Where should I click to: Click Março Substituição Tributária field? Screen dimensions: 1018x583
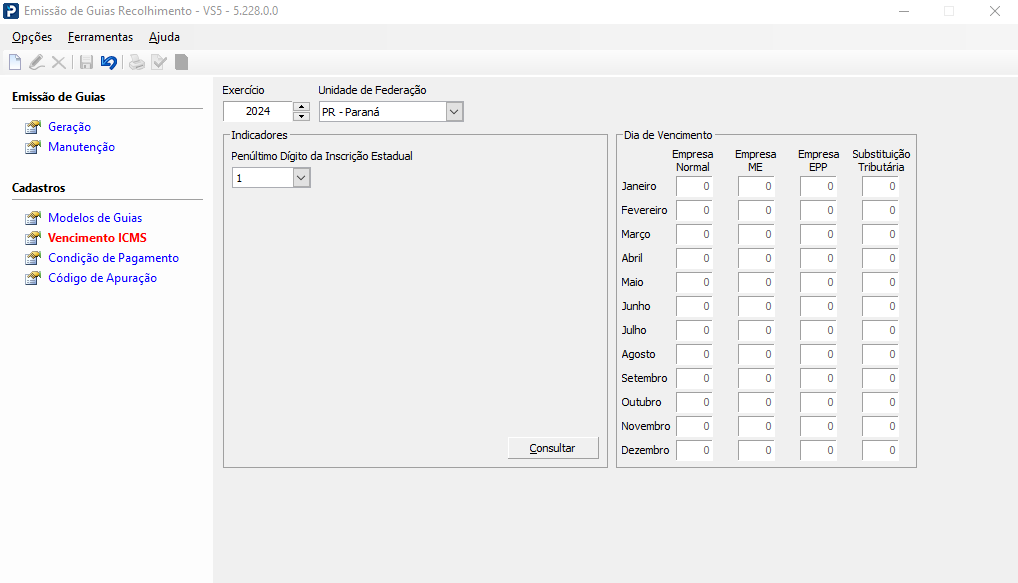tap(880, 234)
